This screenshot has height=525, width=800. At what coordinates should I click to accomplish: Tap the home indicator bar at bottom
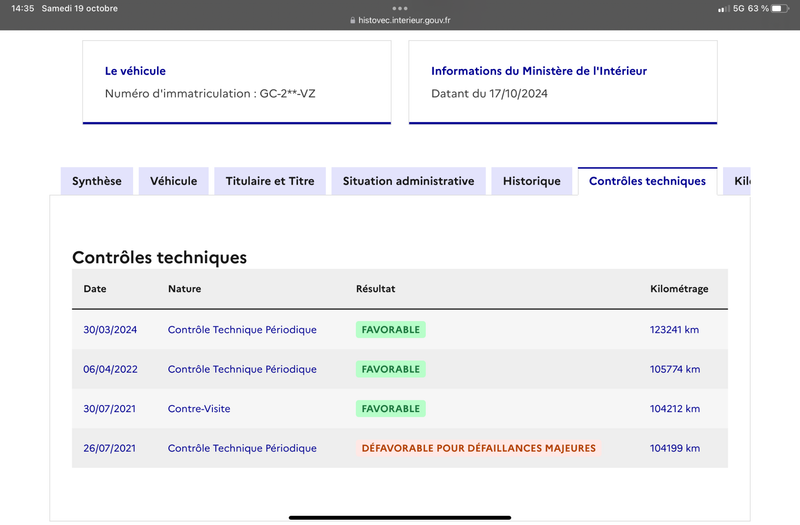pyautogui.click(x=400, y=517)
